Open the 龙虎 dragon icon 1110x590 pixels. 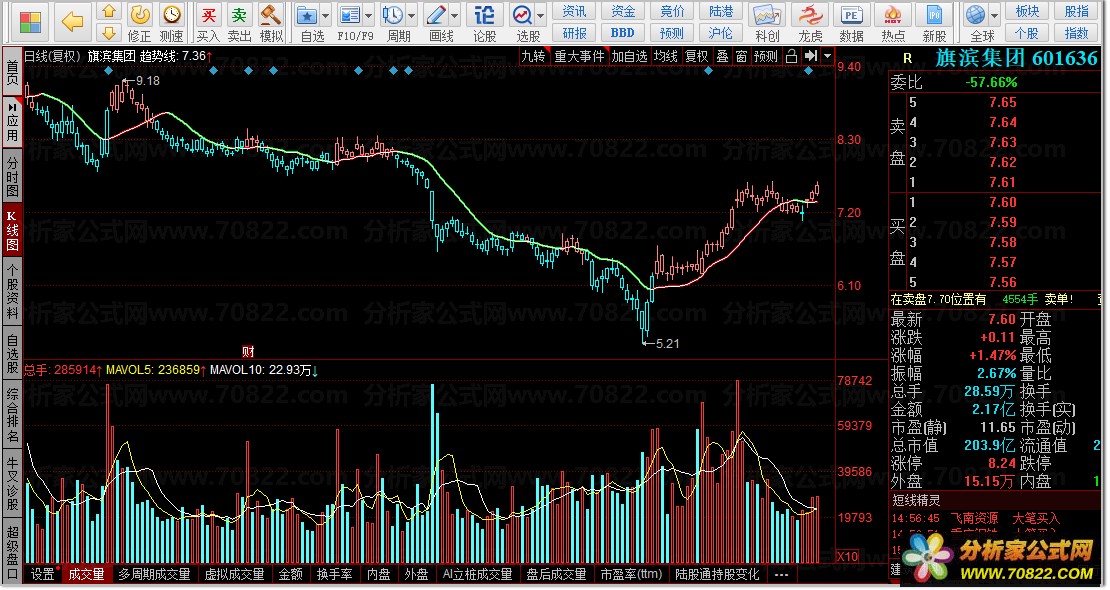click(x=810, y=15)
